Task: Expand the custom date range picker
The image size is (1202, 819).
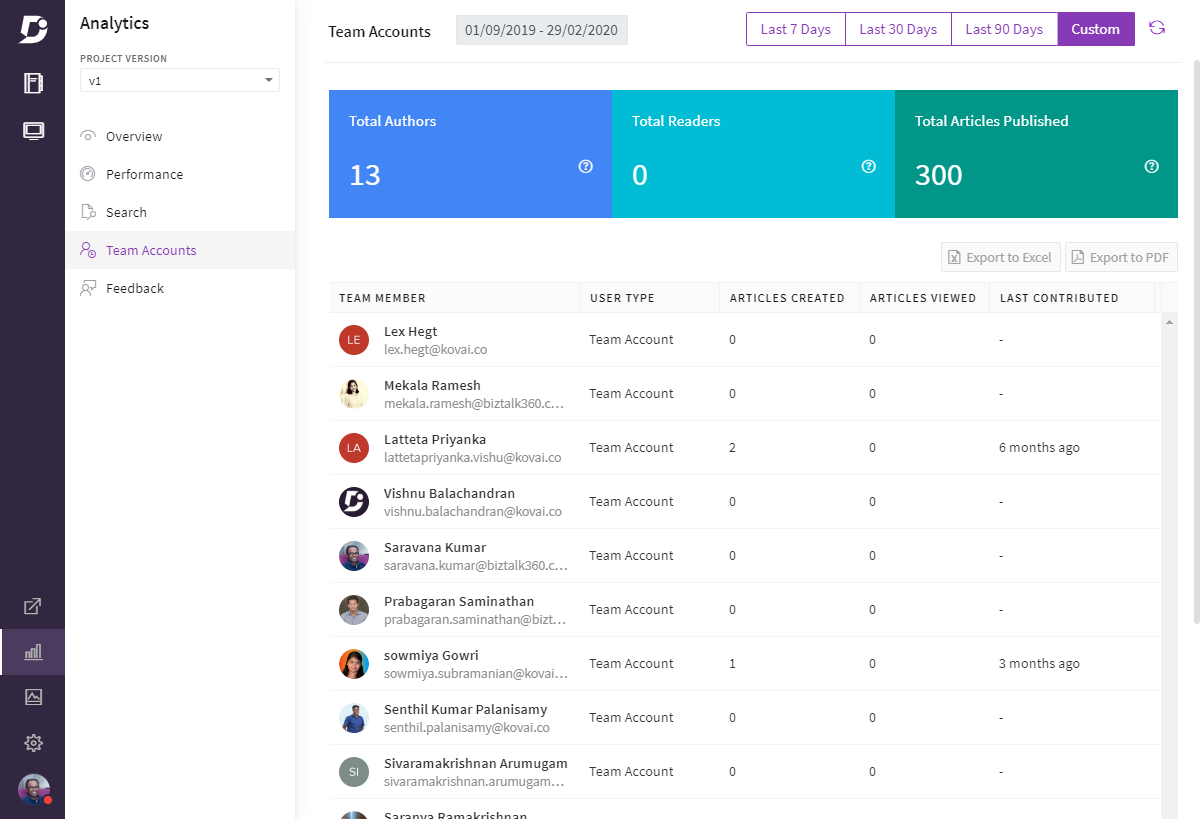Action: click(x=541, y=29)
